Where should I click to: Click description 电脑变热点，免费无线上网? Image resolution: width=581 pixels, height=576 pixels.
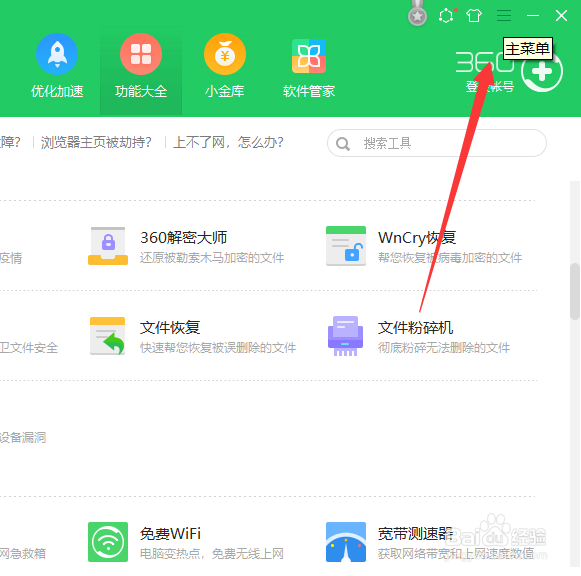(212, 554)
